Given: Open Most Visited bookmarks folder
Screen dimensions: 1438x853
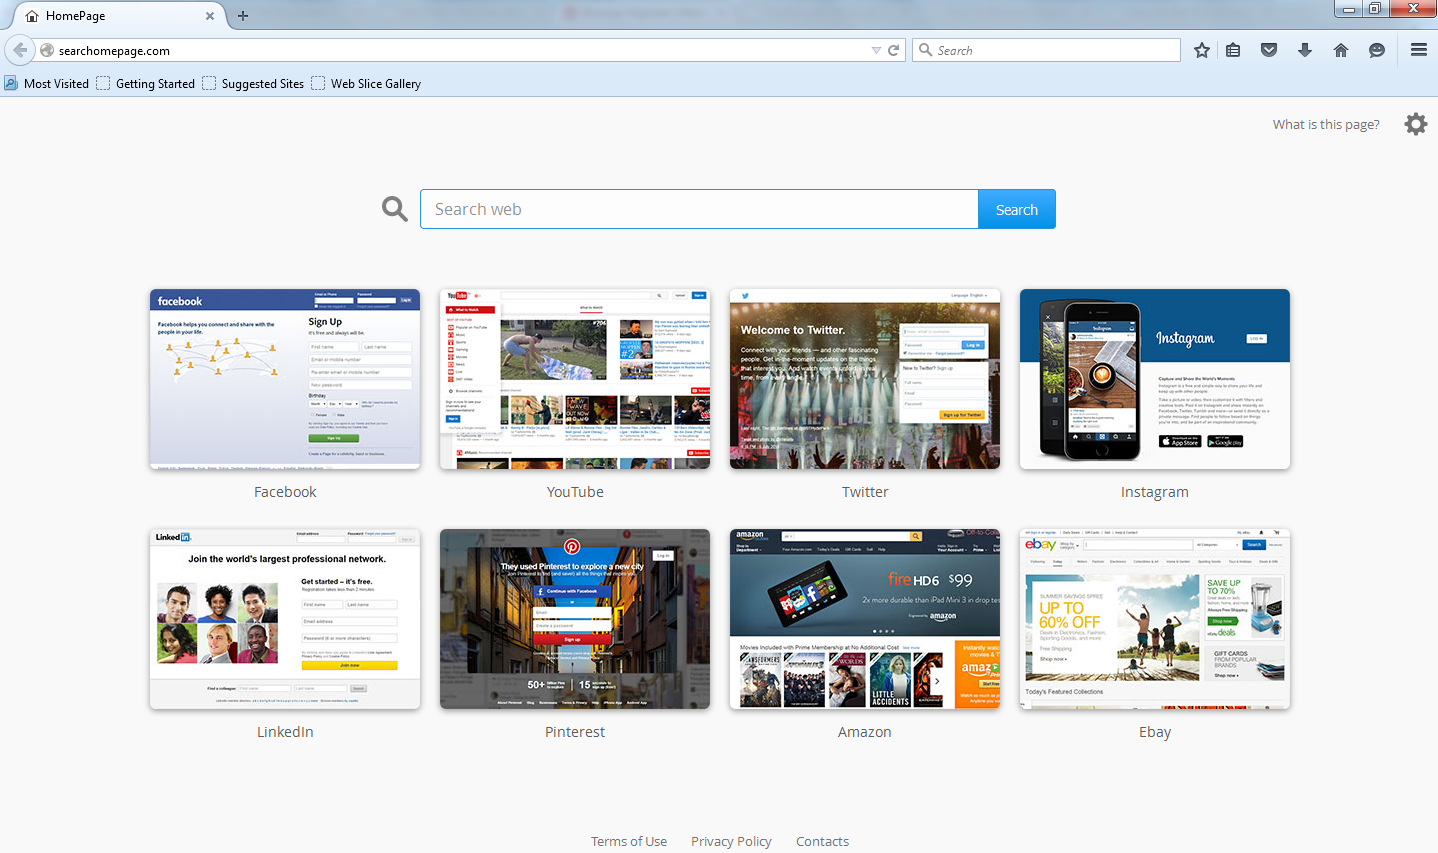Looking at the screenshot, I should pyautogui.click(x=47, y=83).
